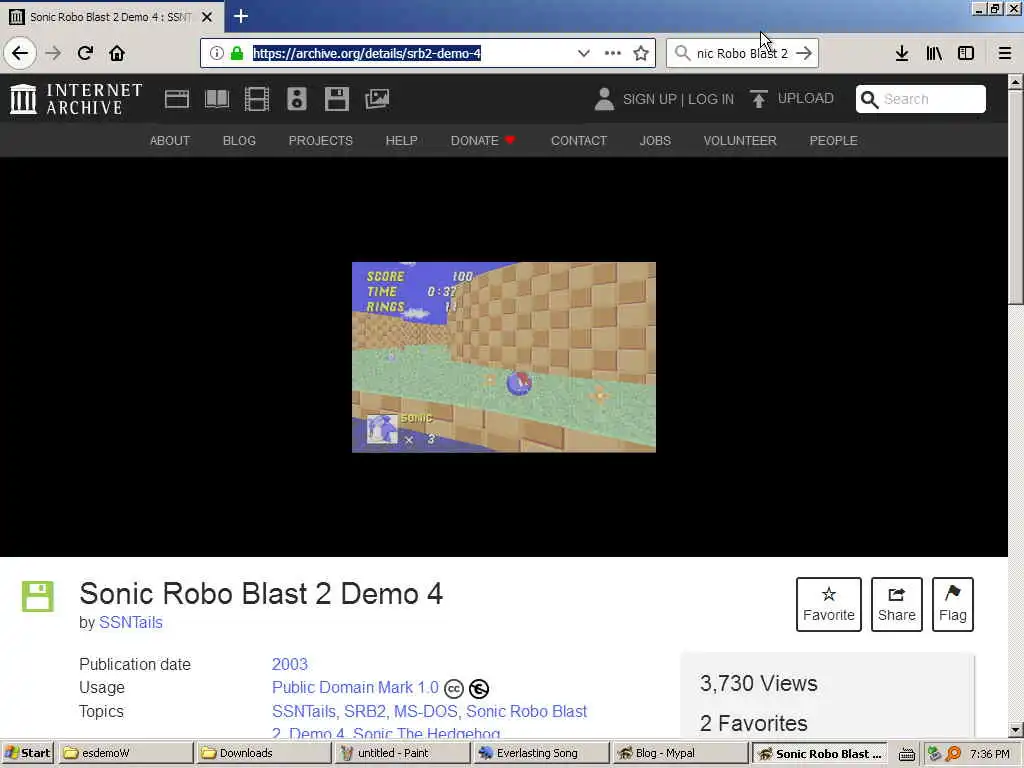The height and width of the screenshot is (768, 1024).
Task: Click LOG IN link
Action: (x=711, y=99)
